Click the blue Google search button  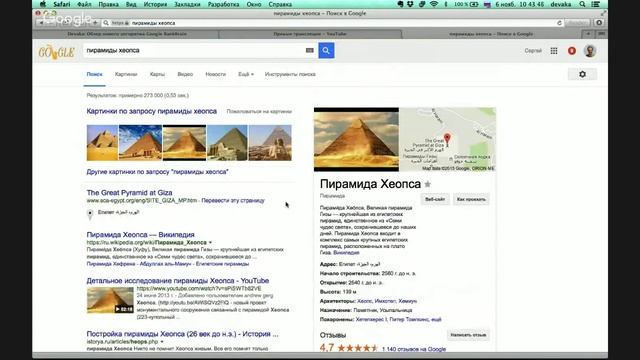pyautogui.click(x=326, y=51)
